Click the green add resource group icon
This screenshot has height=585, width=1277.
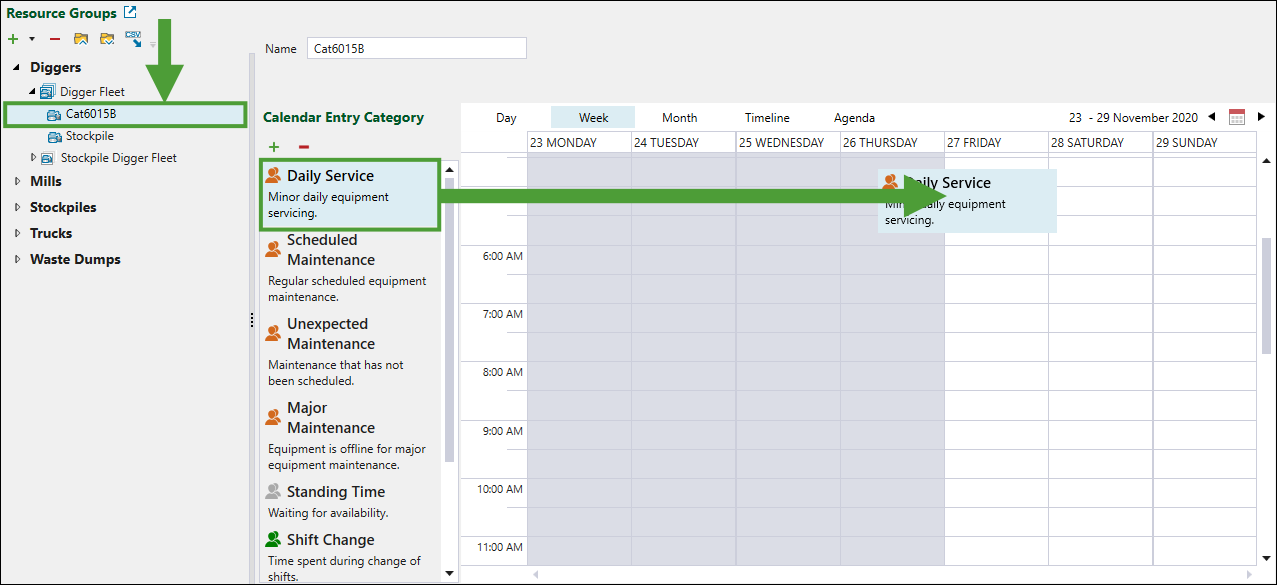click(13, 39)
